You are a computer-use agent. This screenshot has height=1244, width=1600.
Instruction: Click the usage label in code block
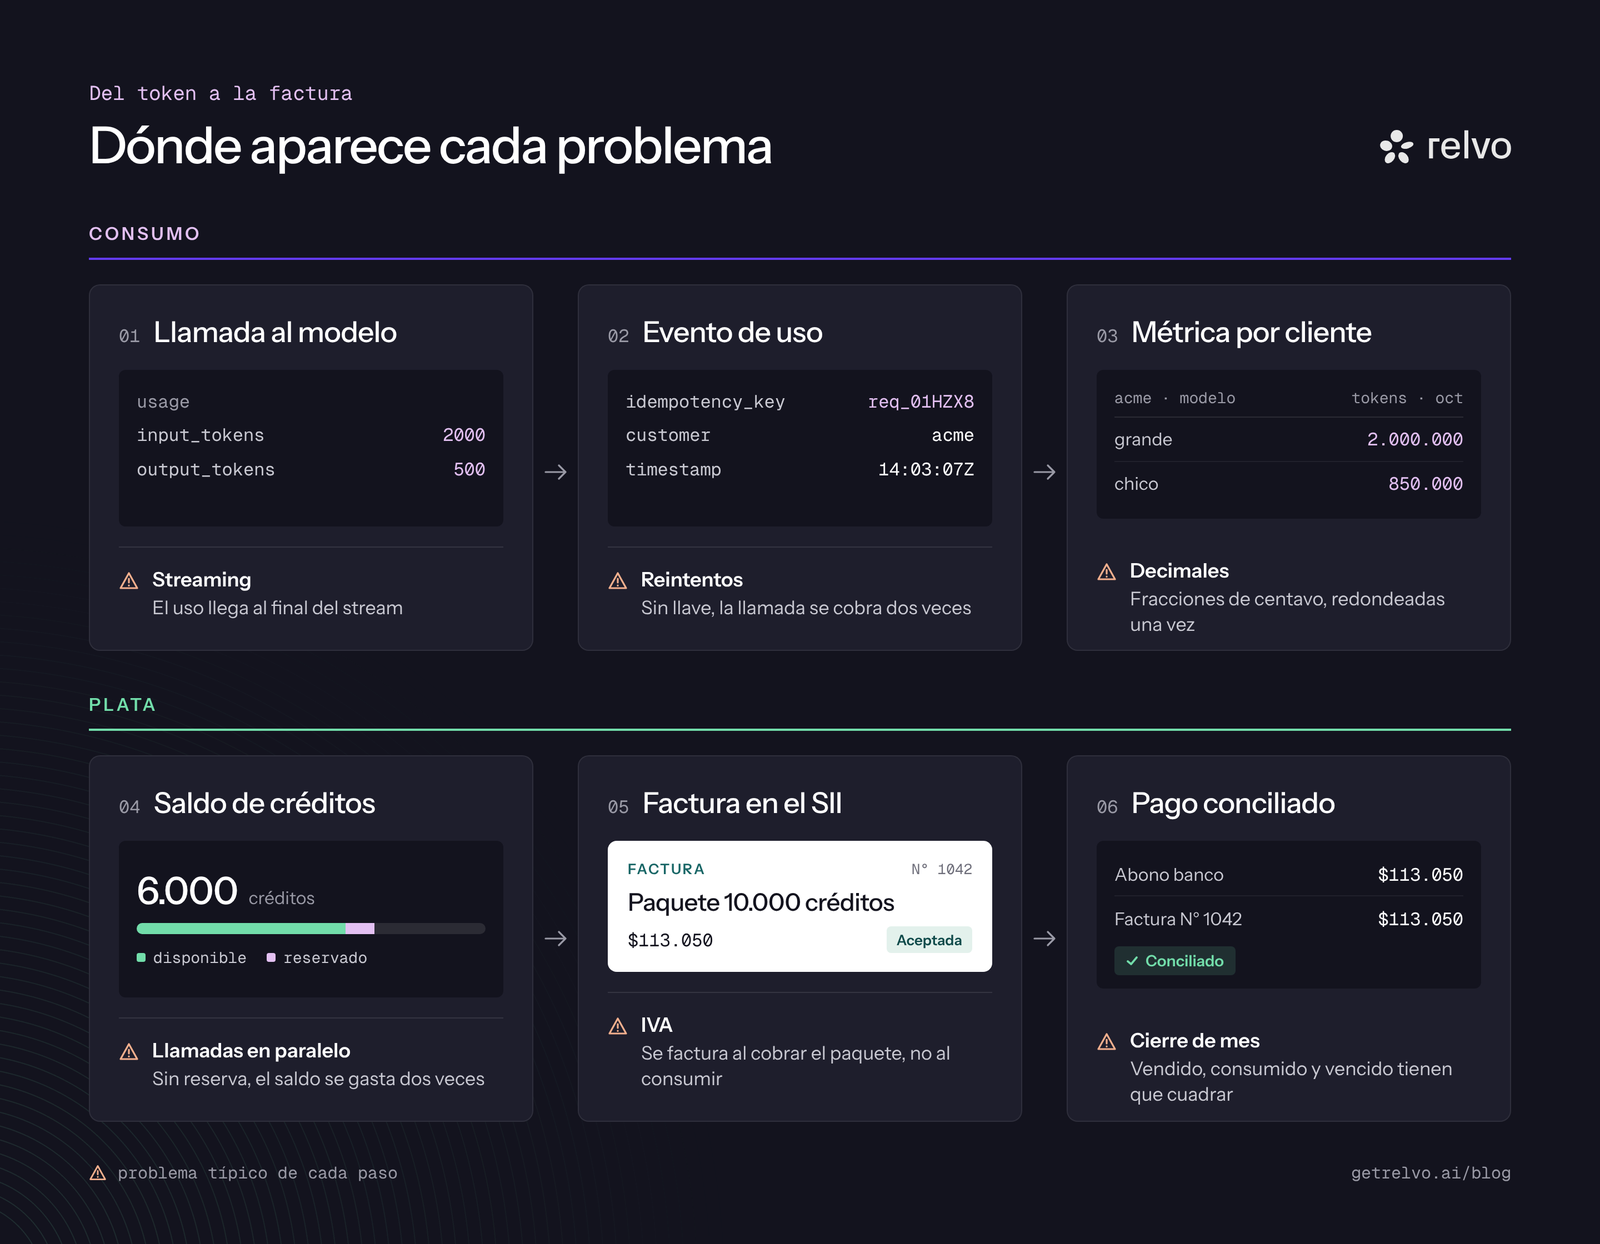[x=163, y=402]
